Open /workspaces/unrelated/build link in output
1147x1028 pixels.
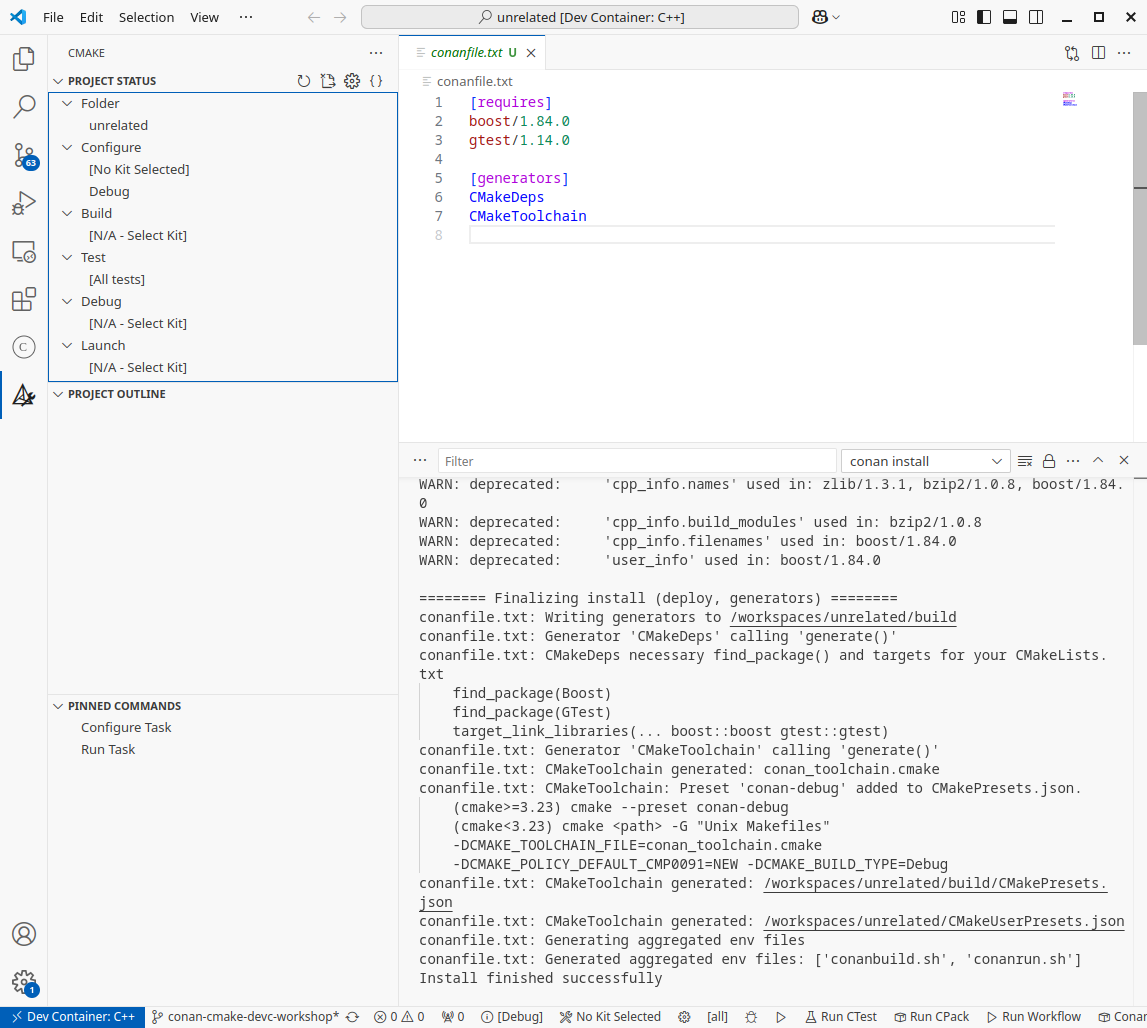pos(843,617)
